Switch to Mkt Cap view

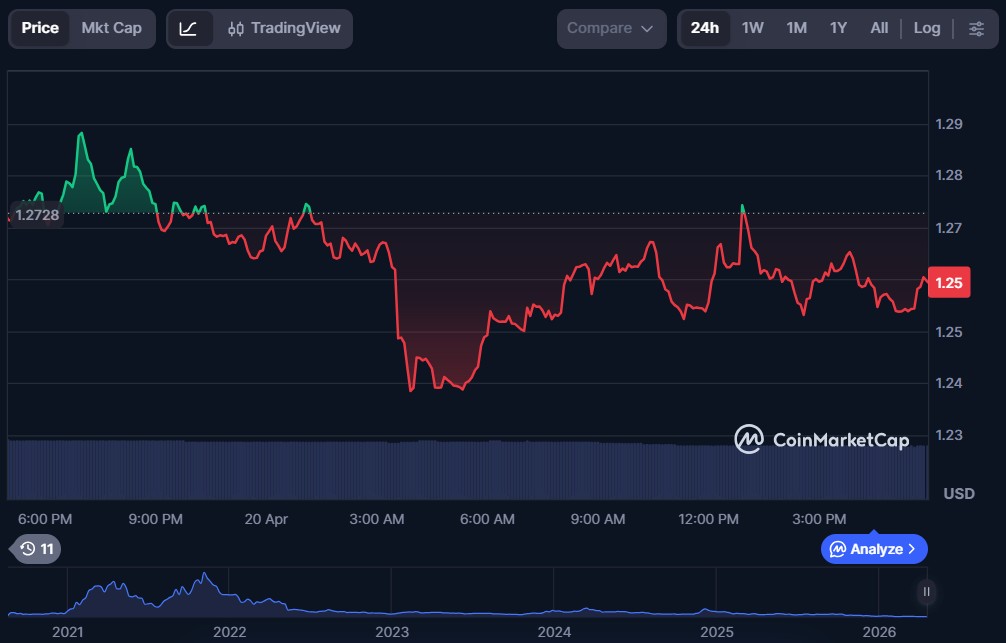tap(111, 28)
